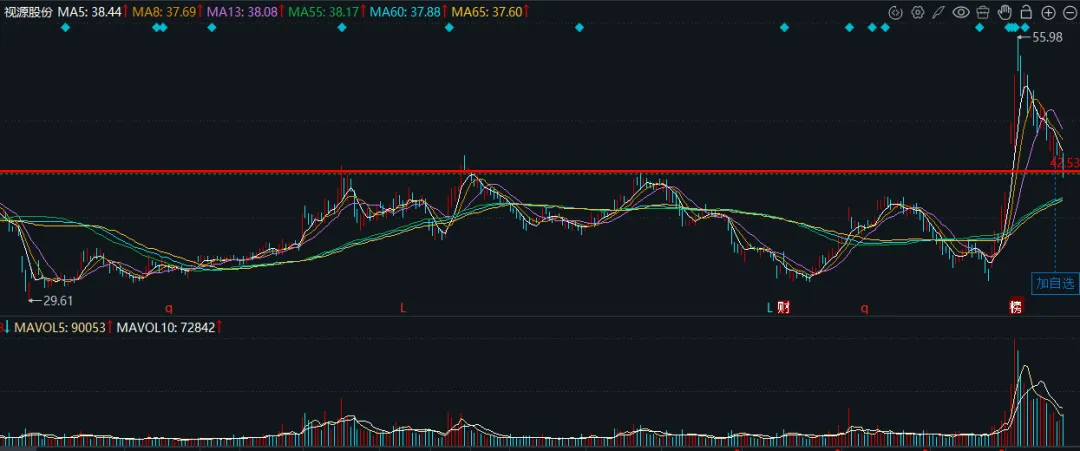Click the MAVOL10 volume indicator label
The width and height of the screenshot is (1080, 451).
click(x=166, y=327)
